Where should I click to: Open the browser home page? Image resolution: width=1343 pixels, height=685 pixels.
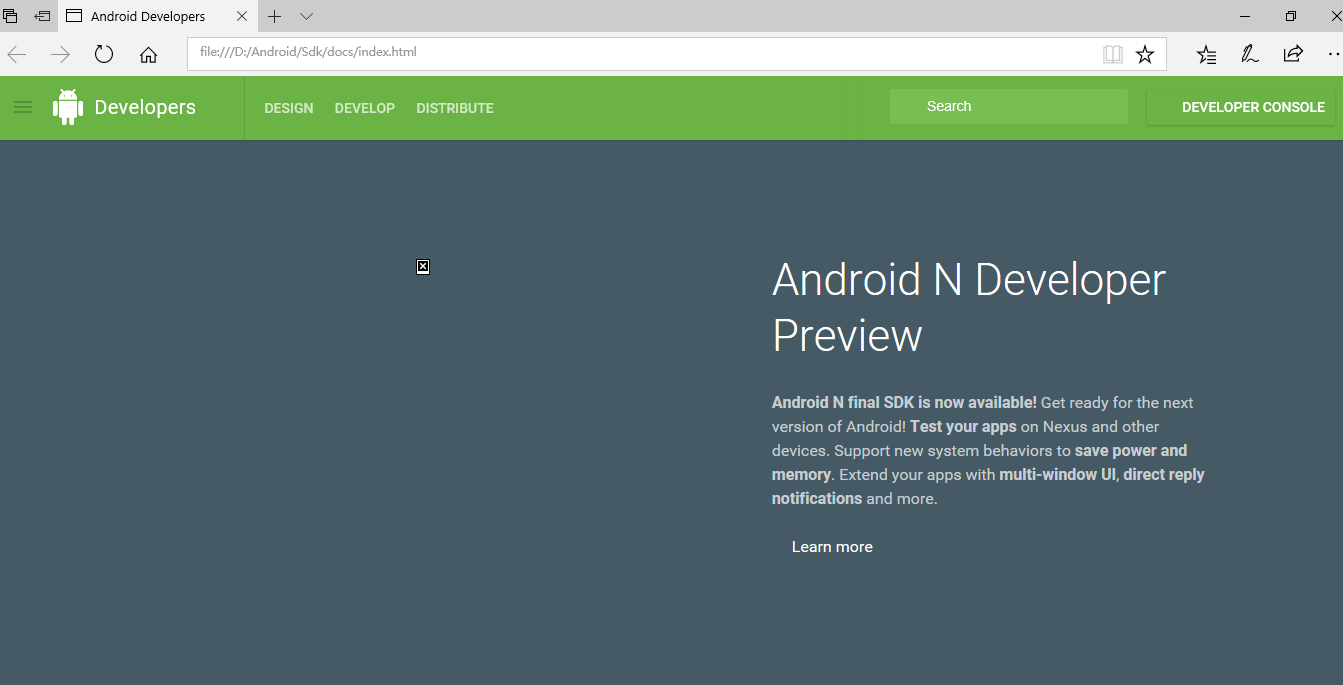pyautogui.click(x=148, y=54)
